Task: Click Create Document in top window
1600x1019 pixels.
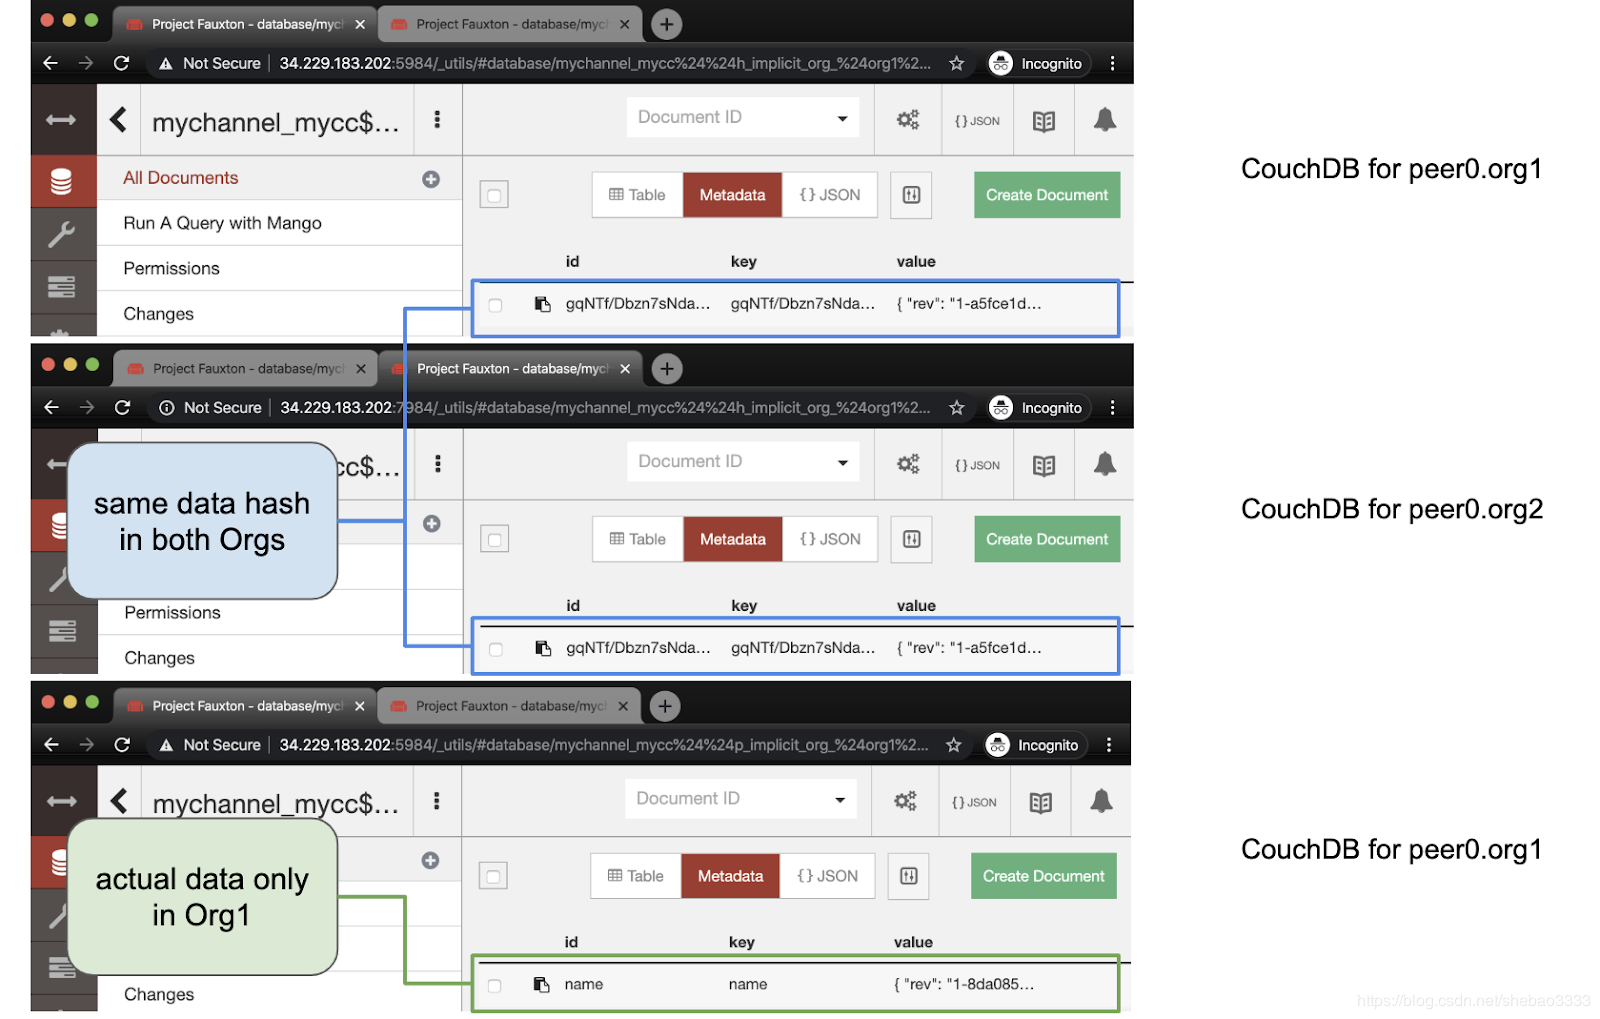Action: pos(1047,195)
